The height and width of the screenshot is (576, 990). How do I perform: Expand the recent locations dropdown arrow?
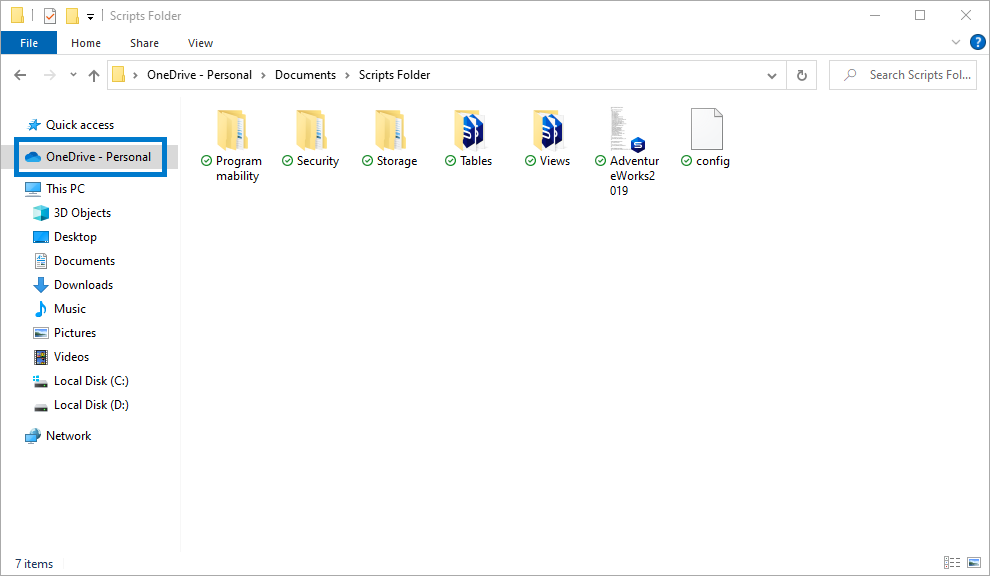click(x=73, y=75)
